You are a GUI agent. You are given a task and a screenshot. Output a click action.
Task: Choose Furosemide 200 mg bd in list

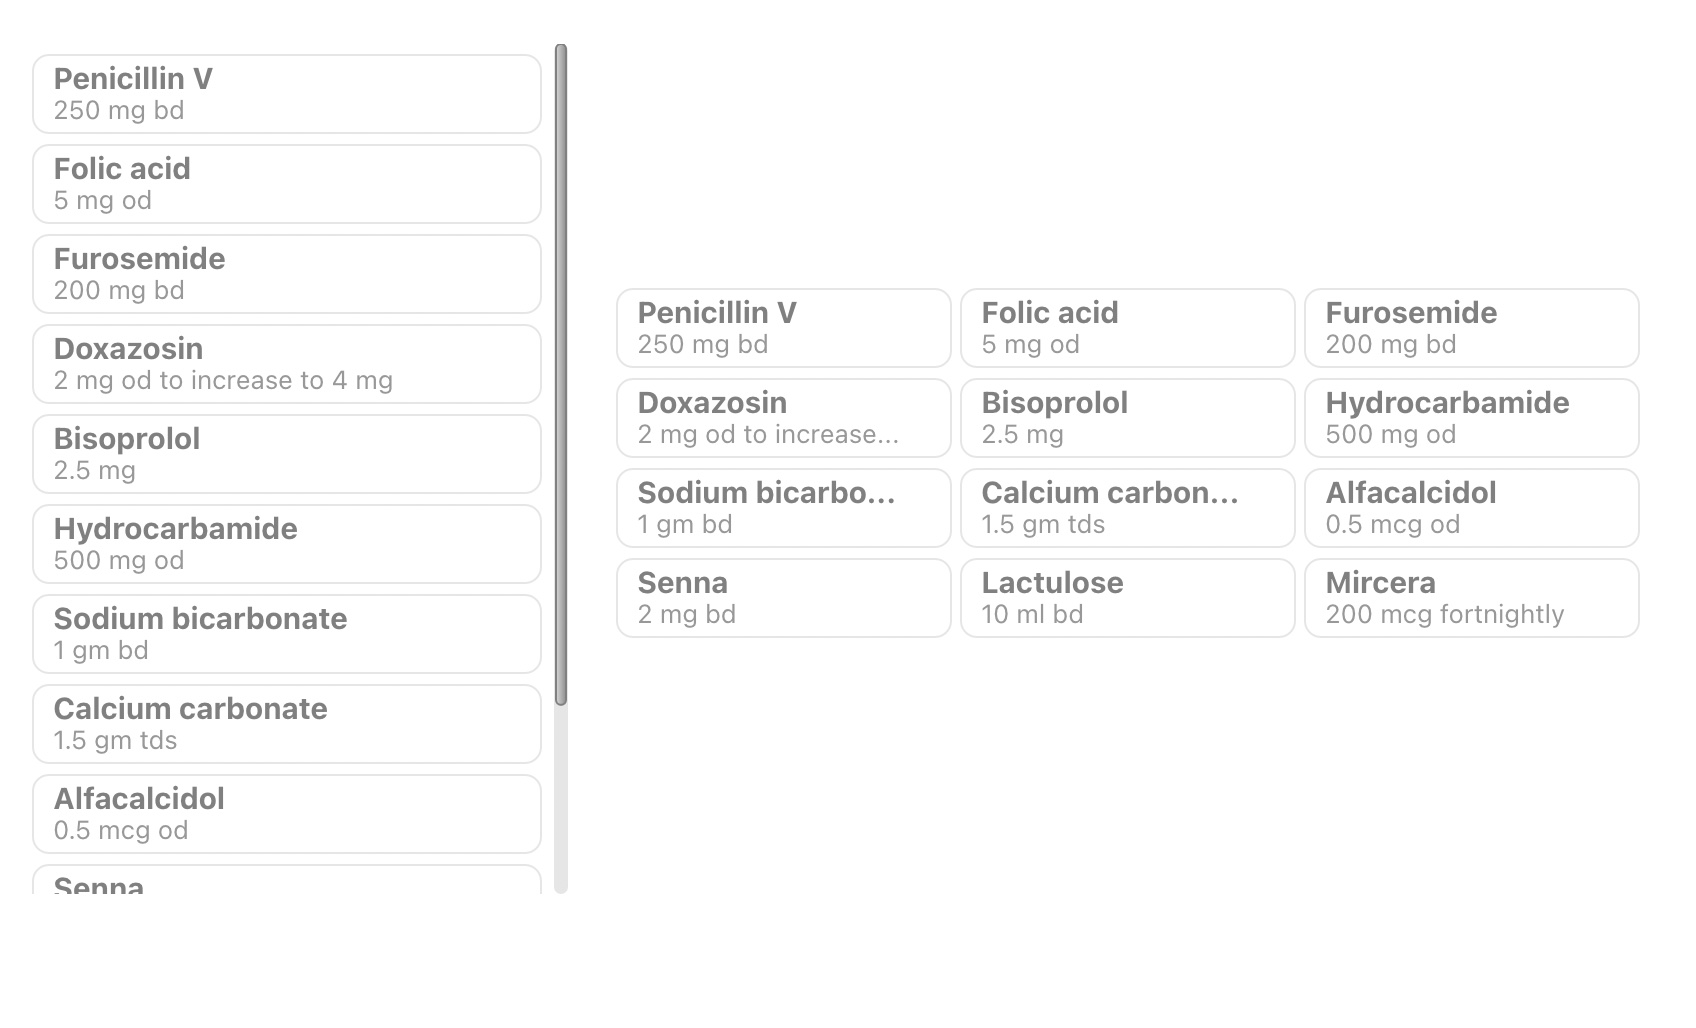[x=286, y=274]
